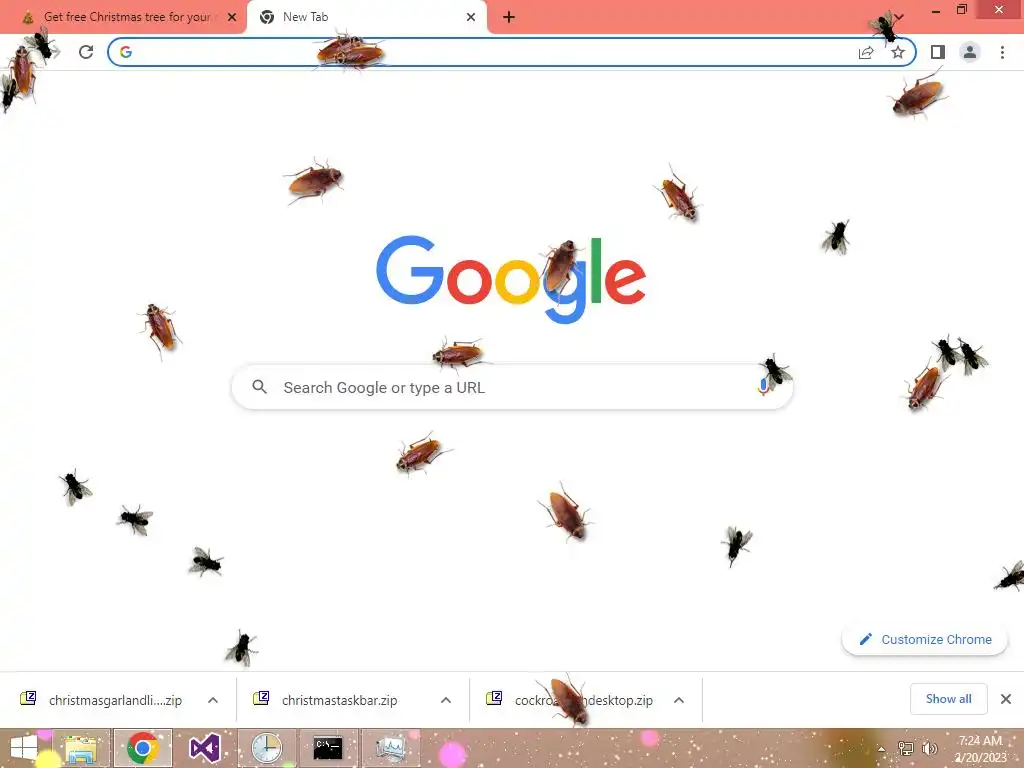1024x768 pixels.
Task: Expand options for cockroach desktop zip download
Action: 679,700
